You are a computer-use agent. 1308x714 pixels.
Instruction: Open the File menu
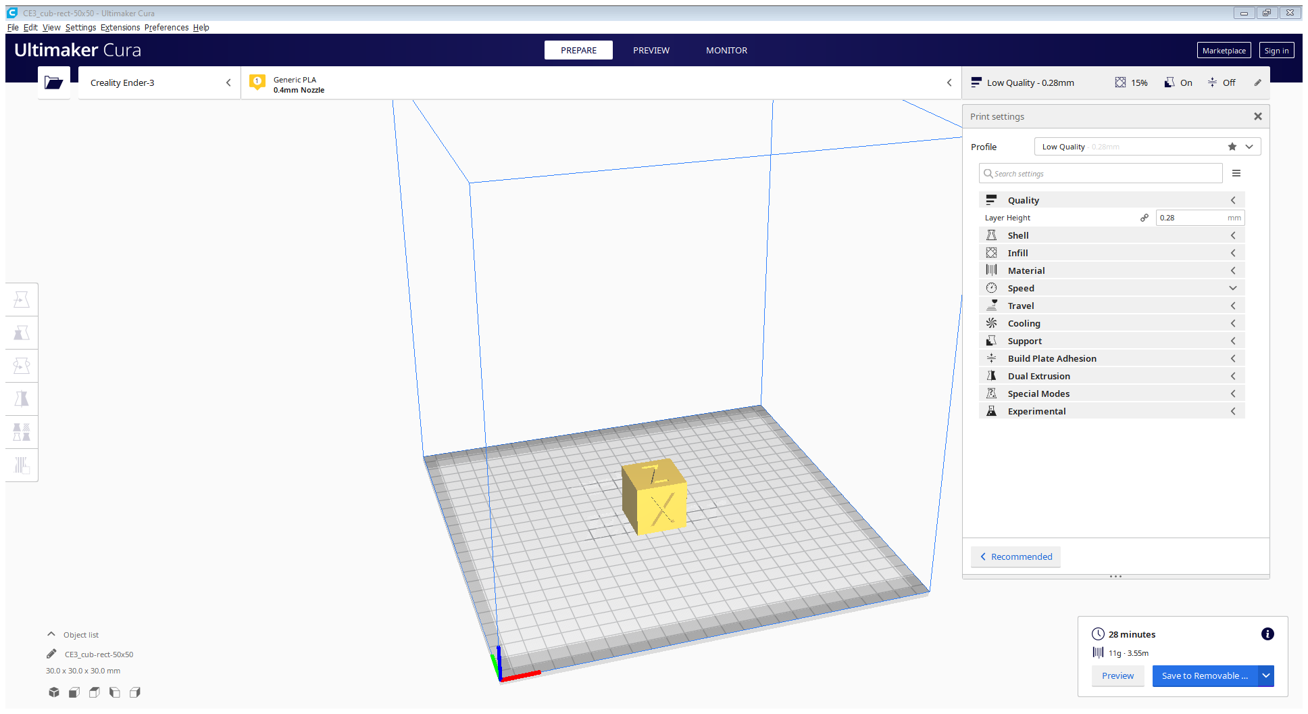tap(13, 28)
